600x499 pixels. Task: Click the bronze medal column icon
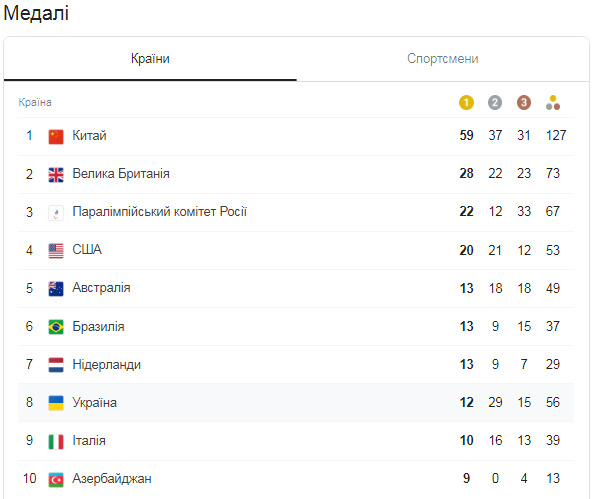(x=524, y=103)
